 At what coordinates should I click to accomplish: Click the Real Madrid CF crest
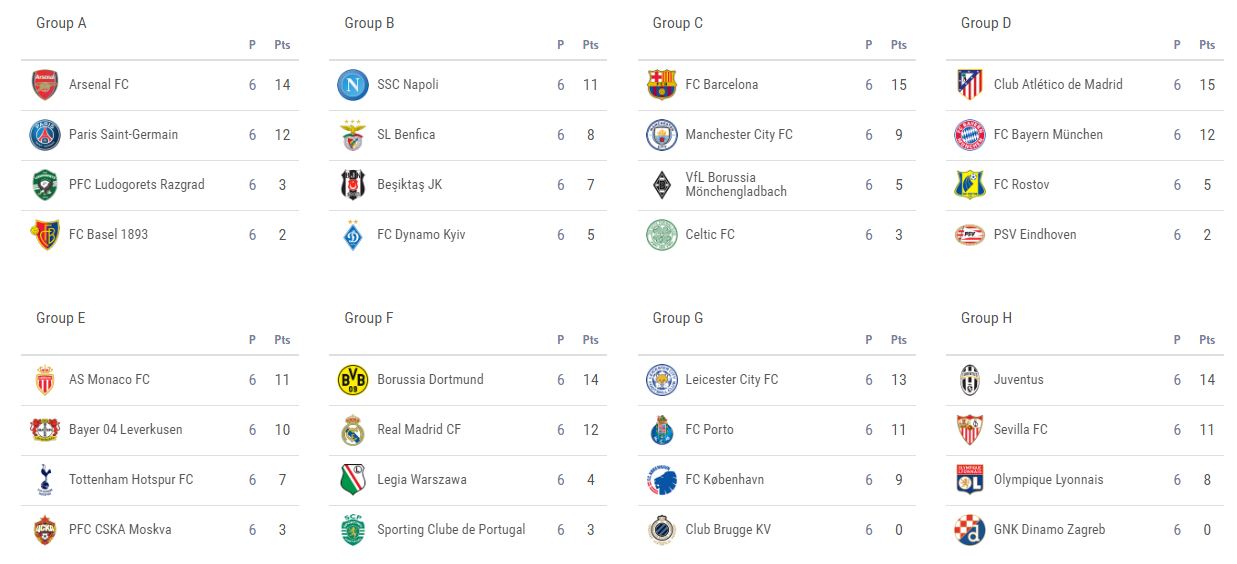point(353,430)
